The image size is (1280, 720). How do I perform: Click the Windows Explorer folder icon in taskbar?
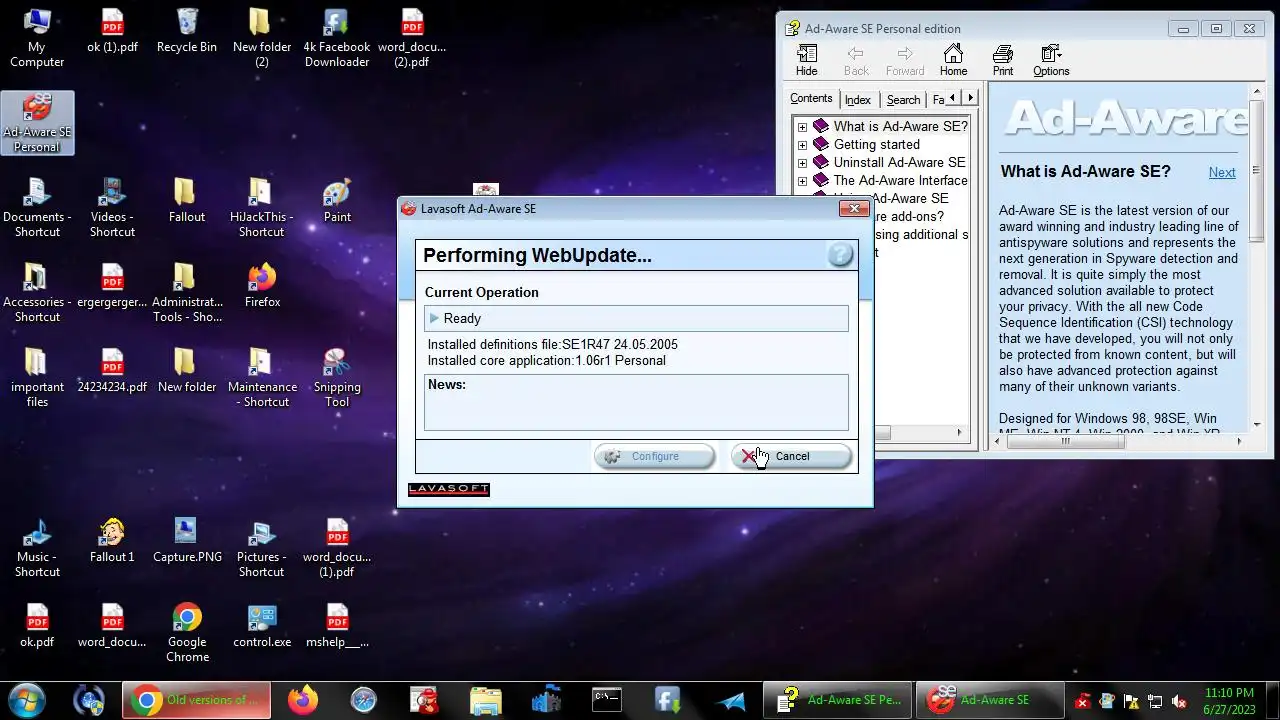[485, 700]
